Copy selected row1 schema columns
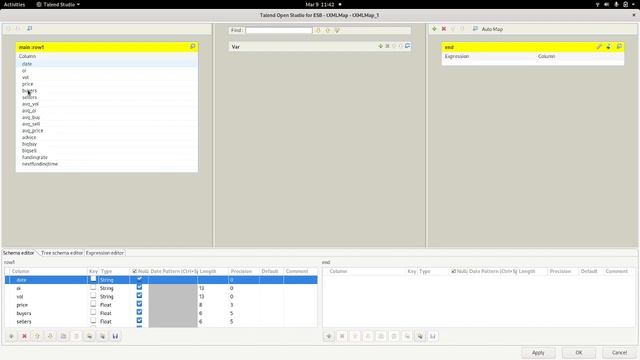Viewport: 640px width, 360px height. click(64, 336)
